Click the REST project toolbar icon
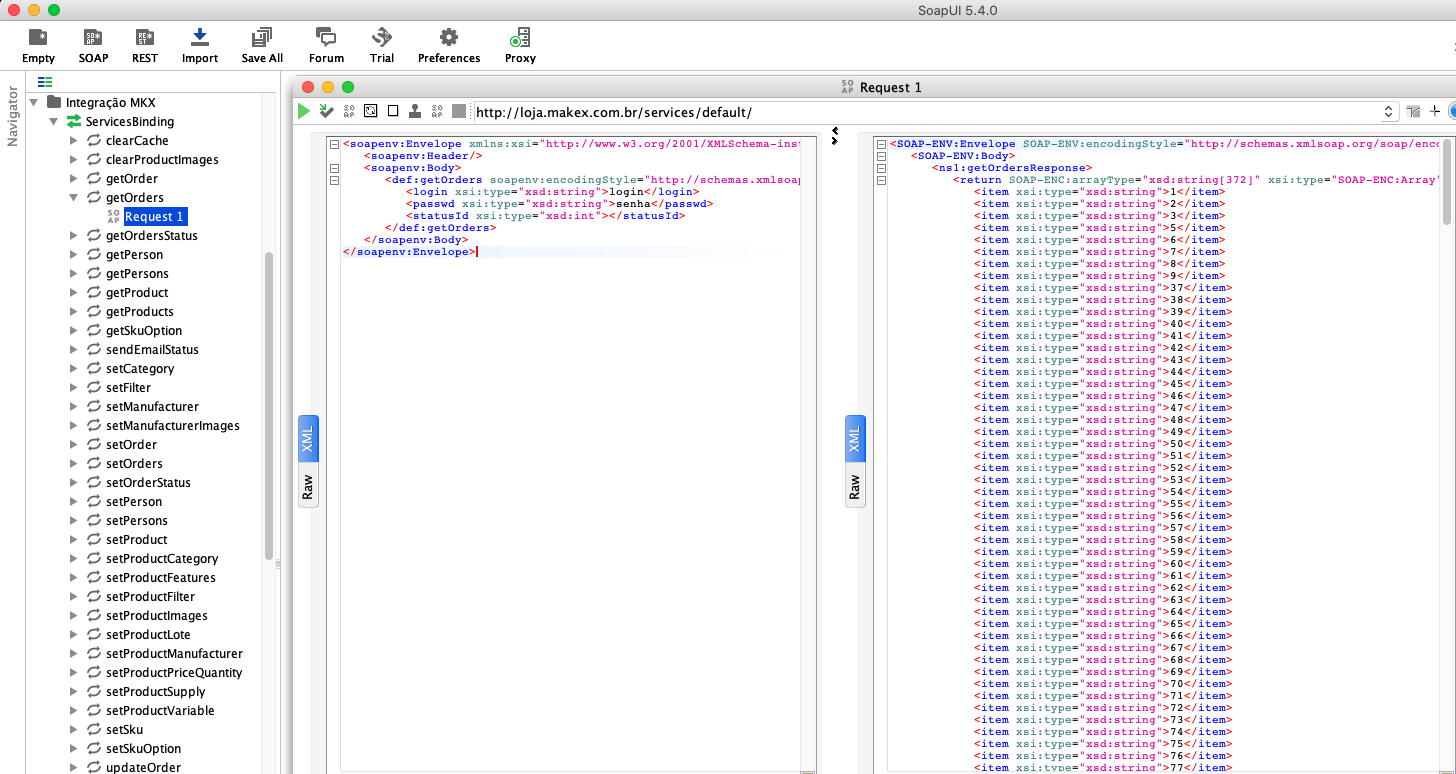 (145, 38)
